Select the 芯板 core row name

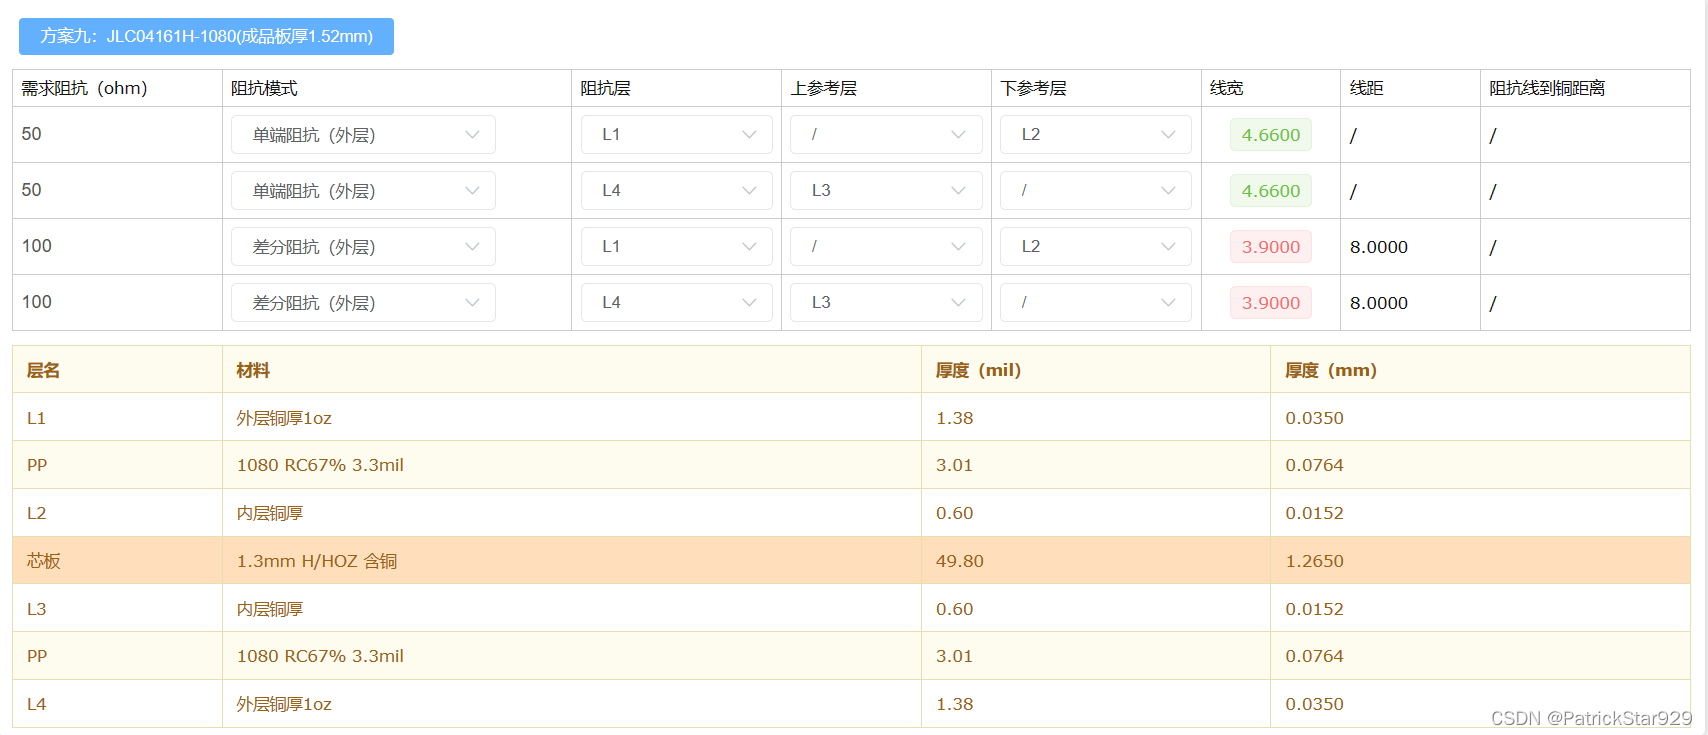pos(44,561)
